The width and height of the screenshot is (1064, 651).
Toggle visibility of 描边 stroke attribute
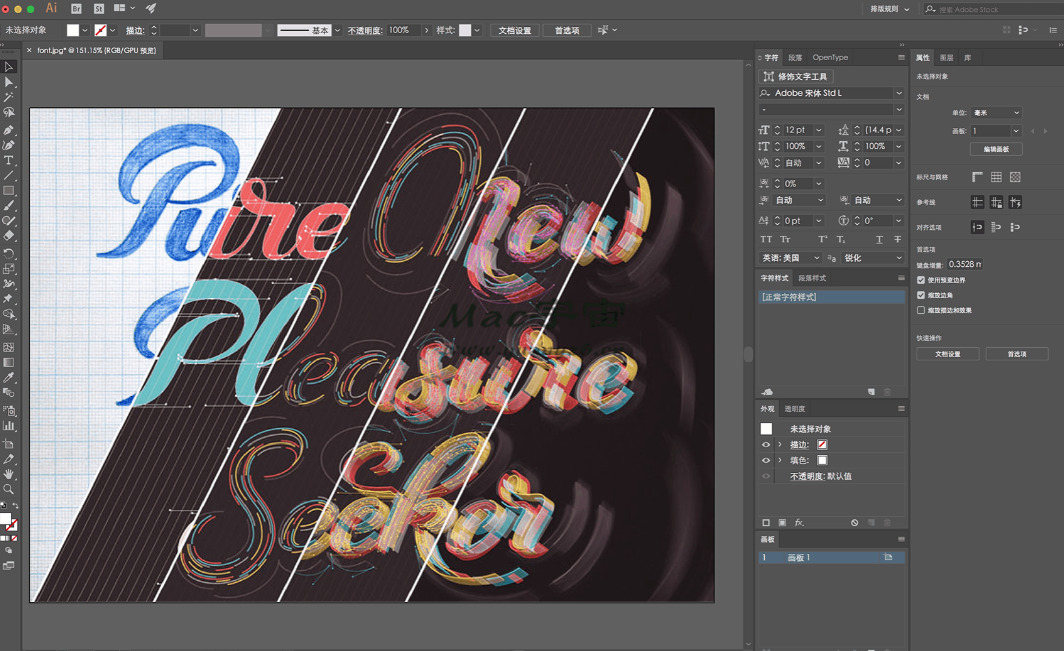[x=766, y=445]
